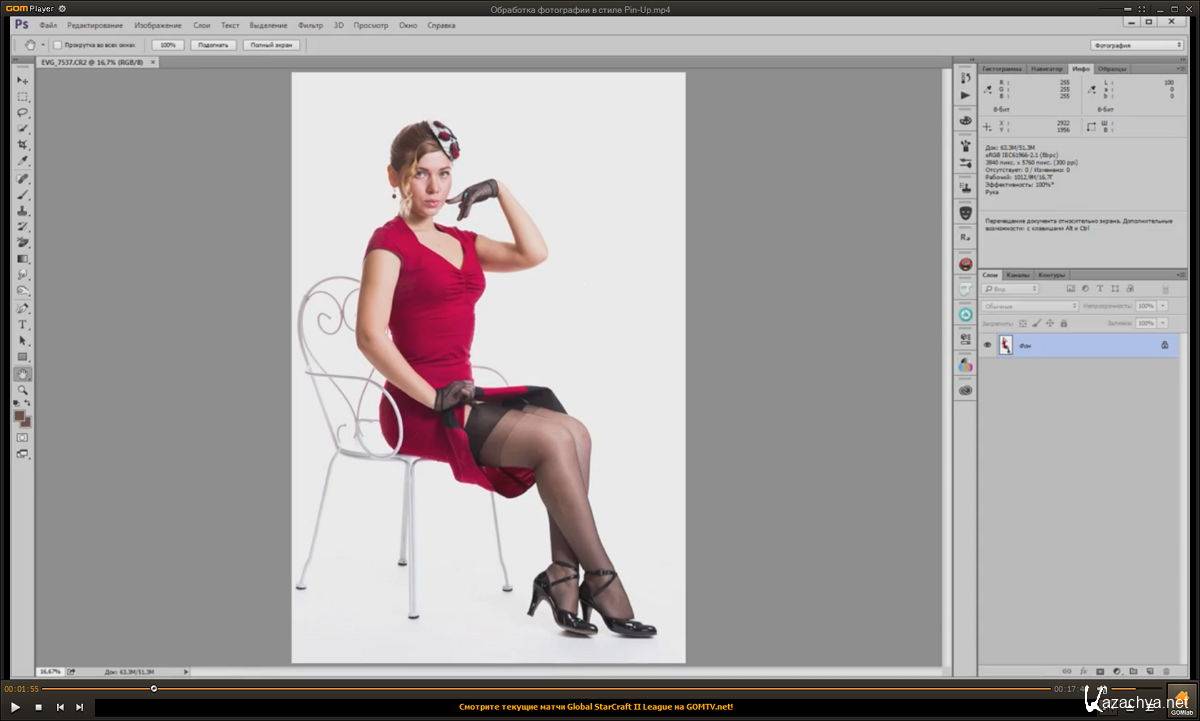Select the Lasso tool
Screen dimensions: 1200x721
(22, 113)
